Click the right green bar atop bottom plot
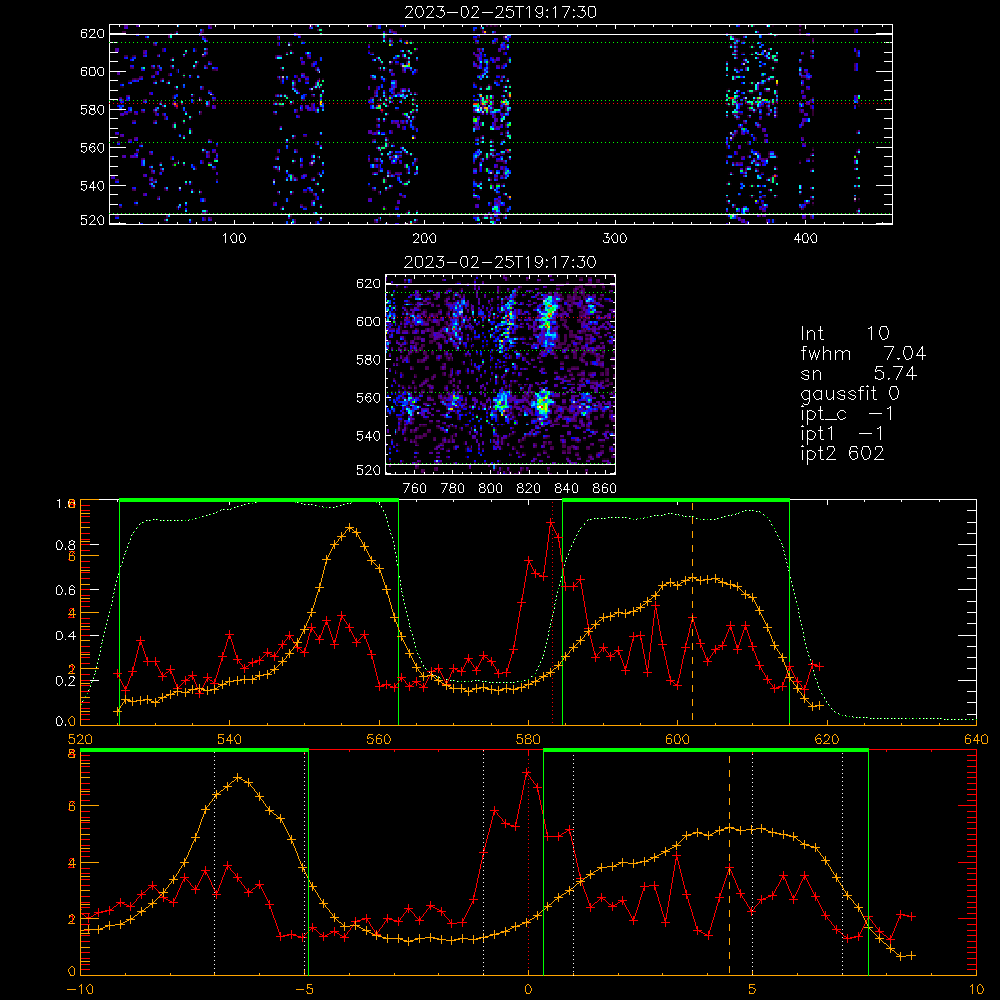 (x=706, y=750)
